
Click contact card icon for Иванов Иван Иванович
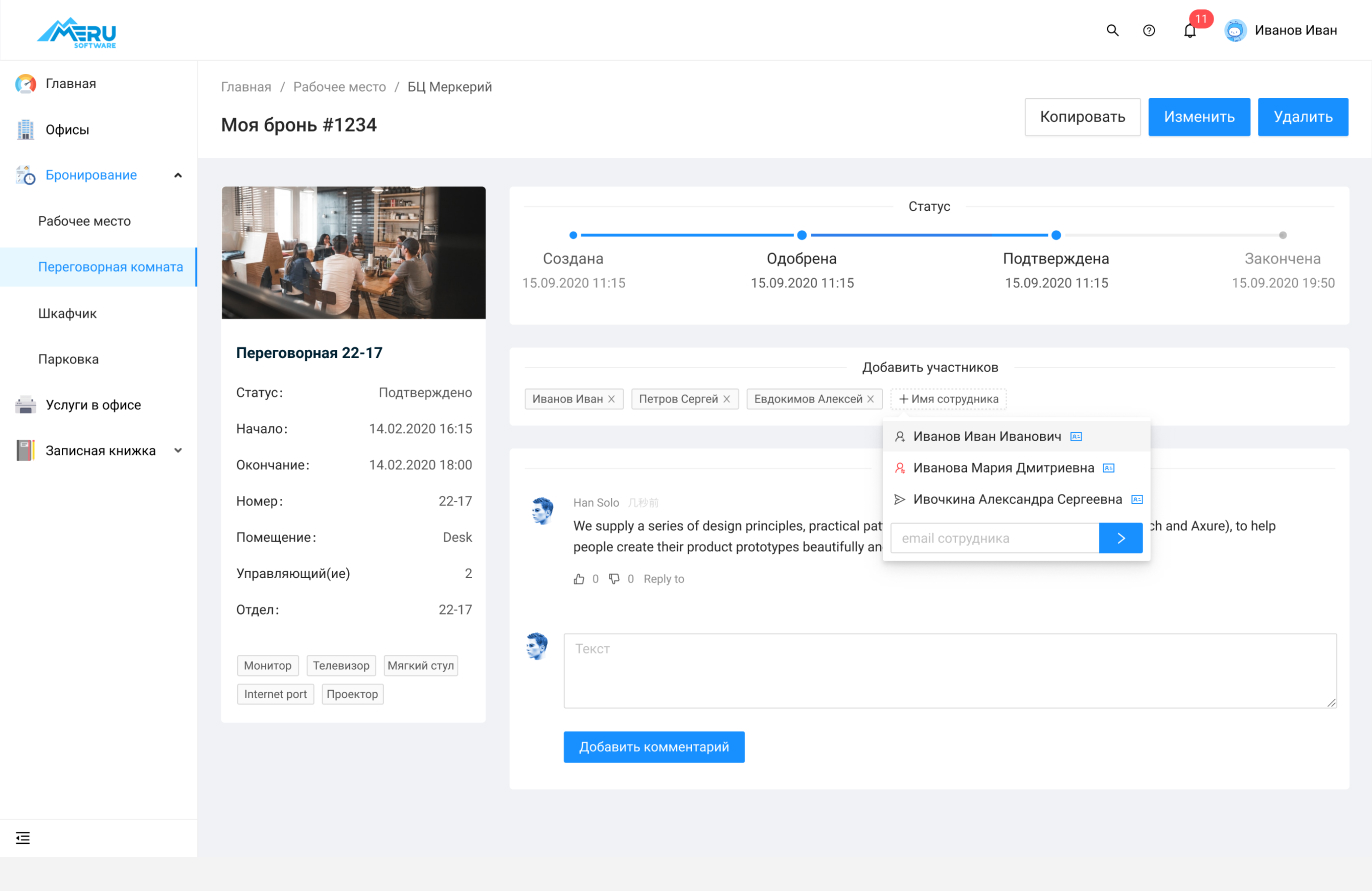point(1077,437)
